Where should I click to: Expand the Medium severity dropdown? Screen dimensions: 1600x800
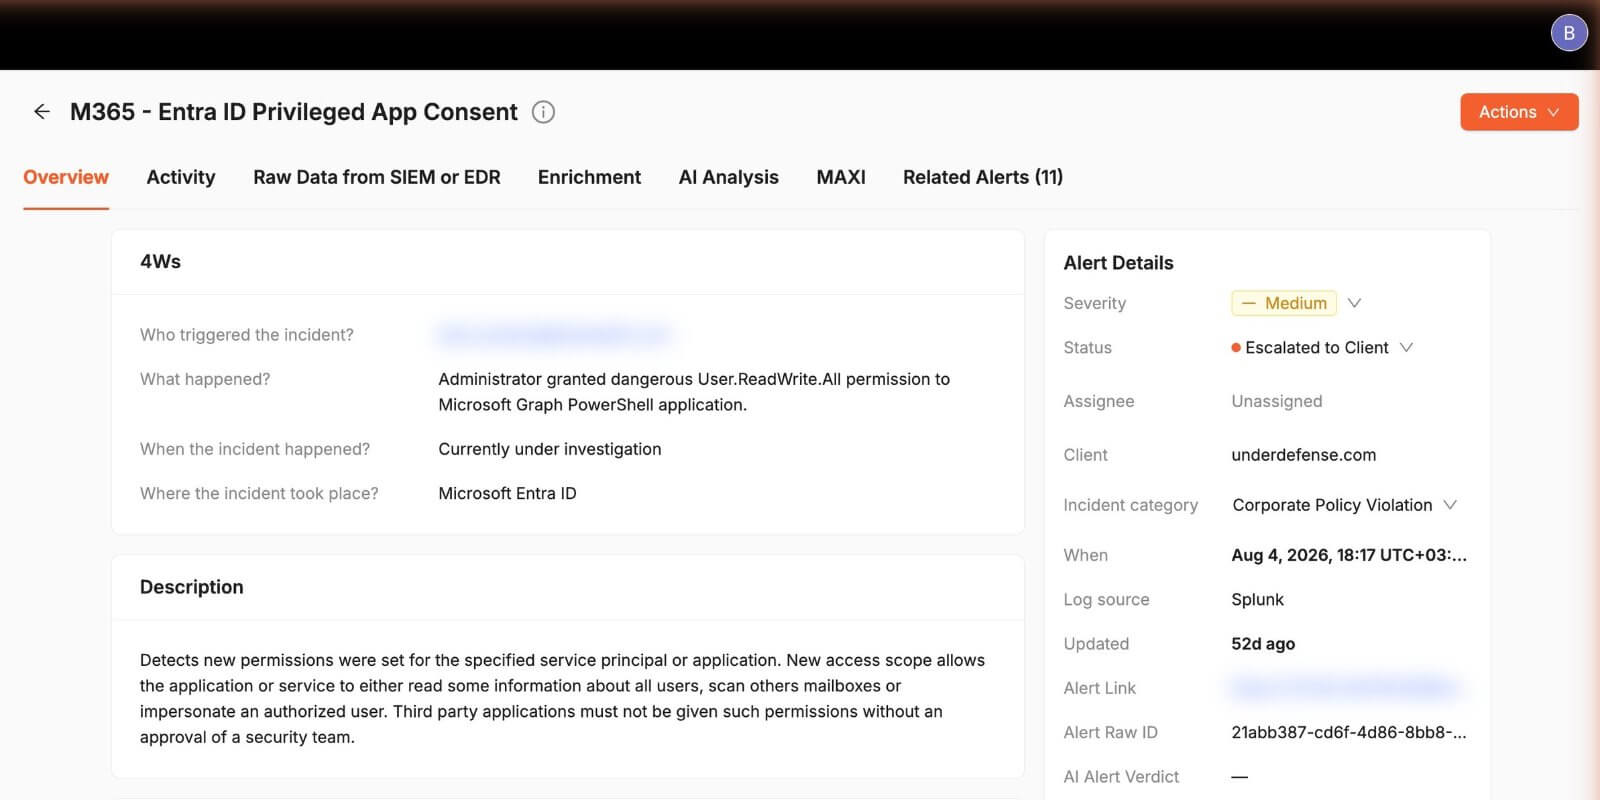(1296, 303)
